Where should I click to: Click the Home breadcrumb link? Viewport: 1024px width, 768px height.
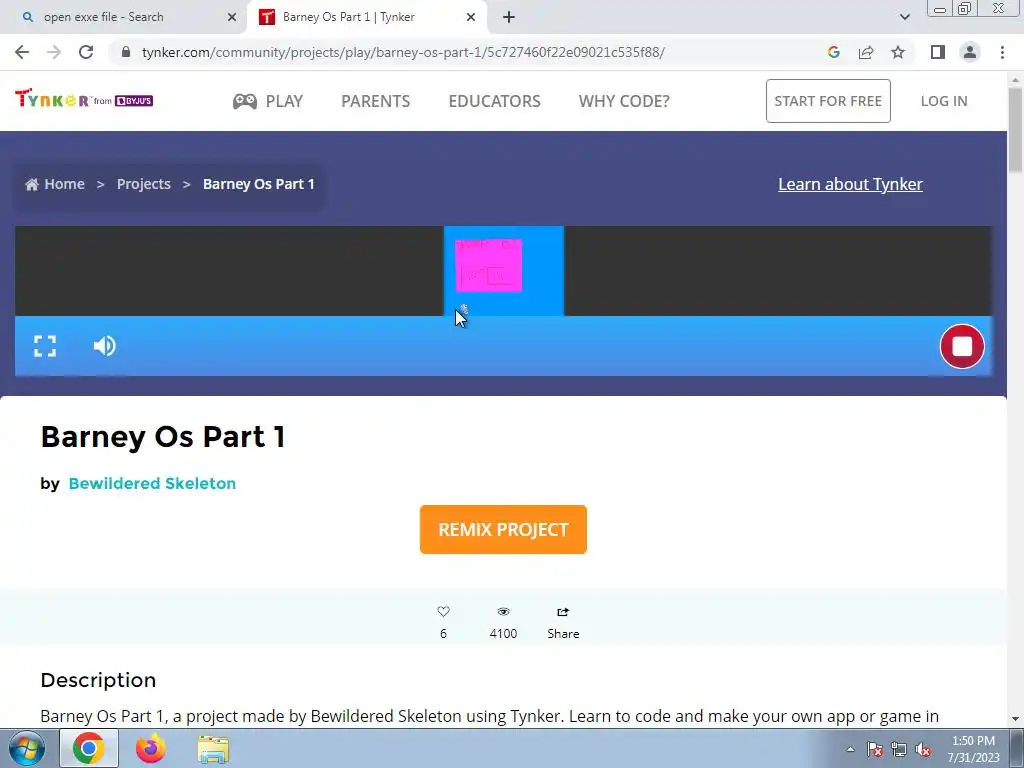pyautogui.click(x=55, y=184)
